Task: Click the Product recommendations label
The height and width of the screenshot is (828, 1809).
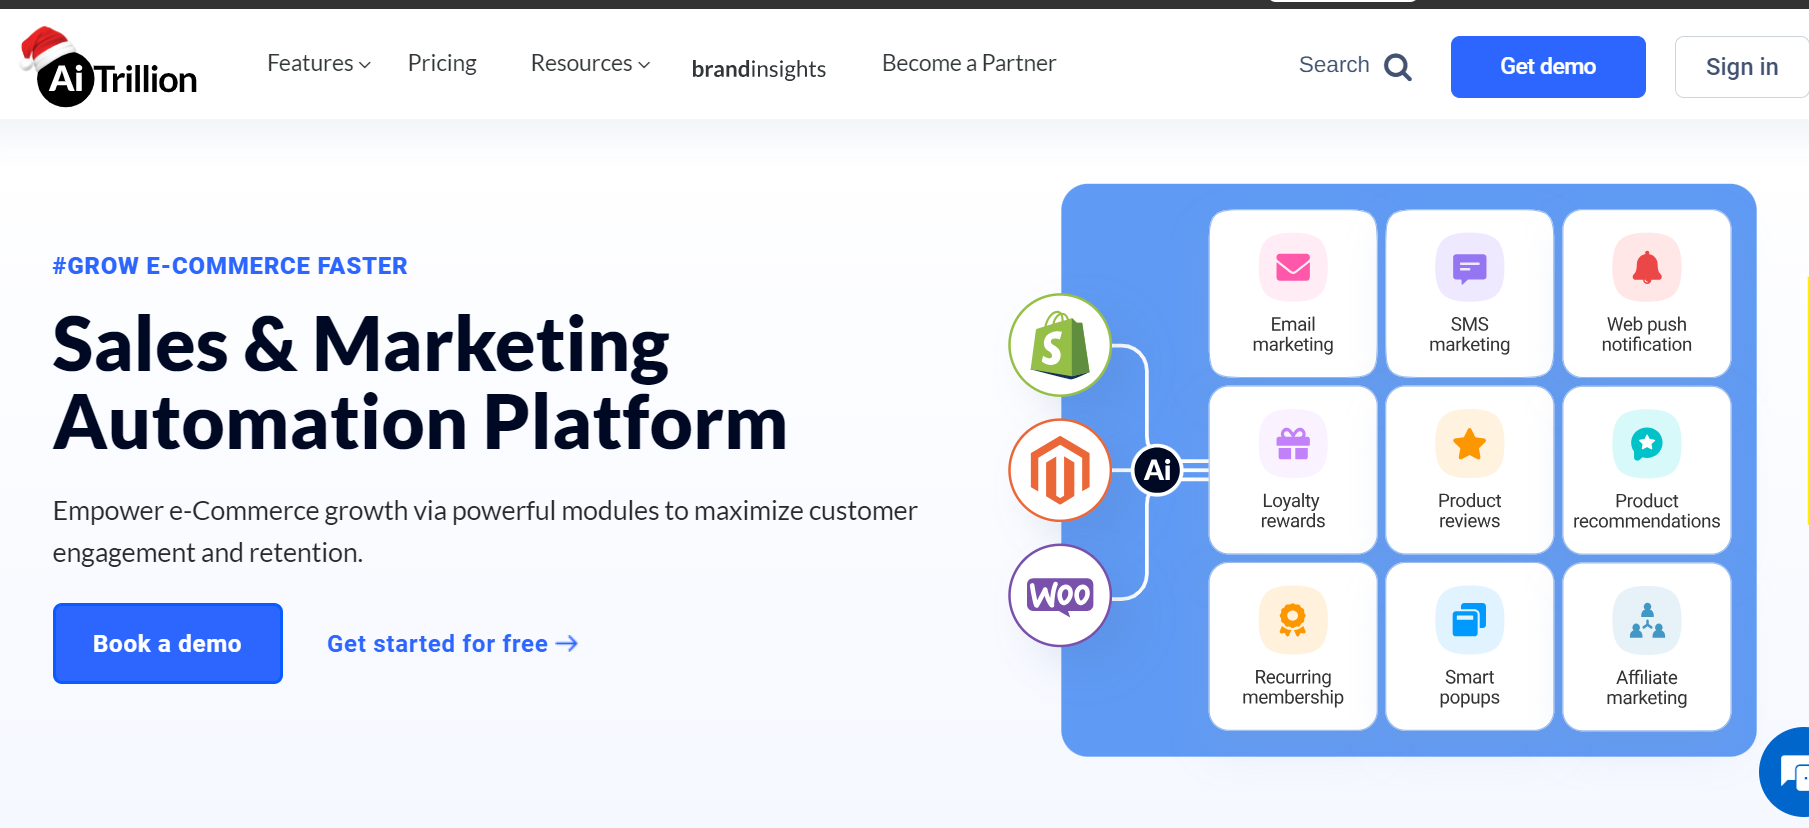Action: (x=1646, y=510)
